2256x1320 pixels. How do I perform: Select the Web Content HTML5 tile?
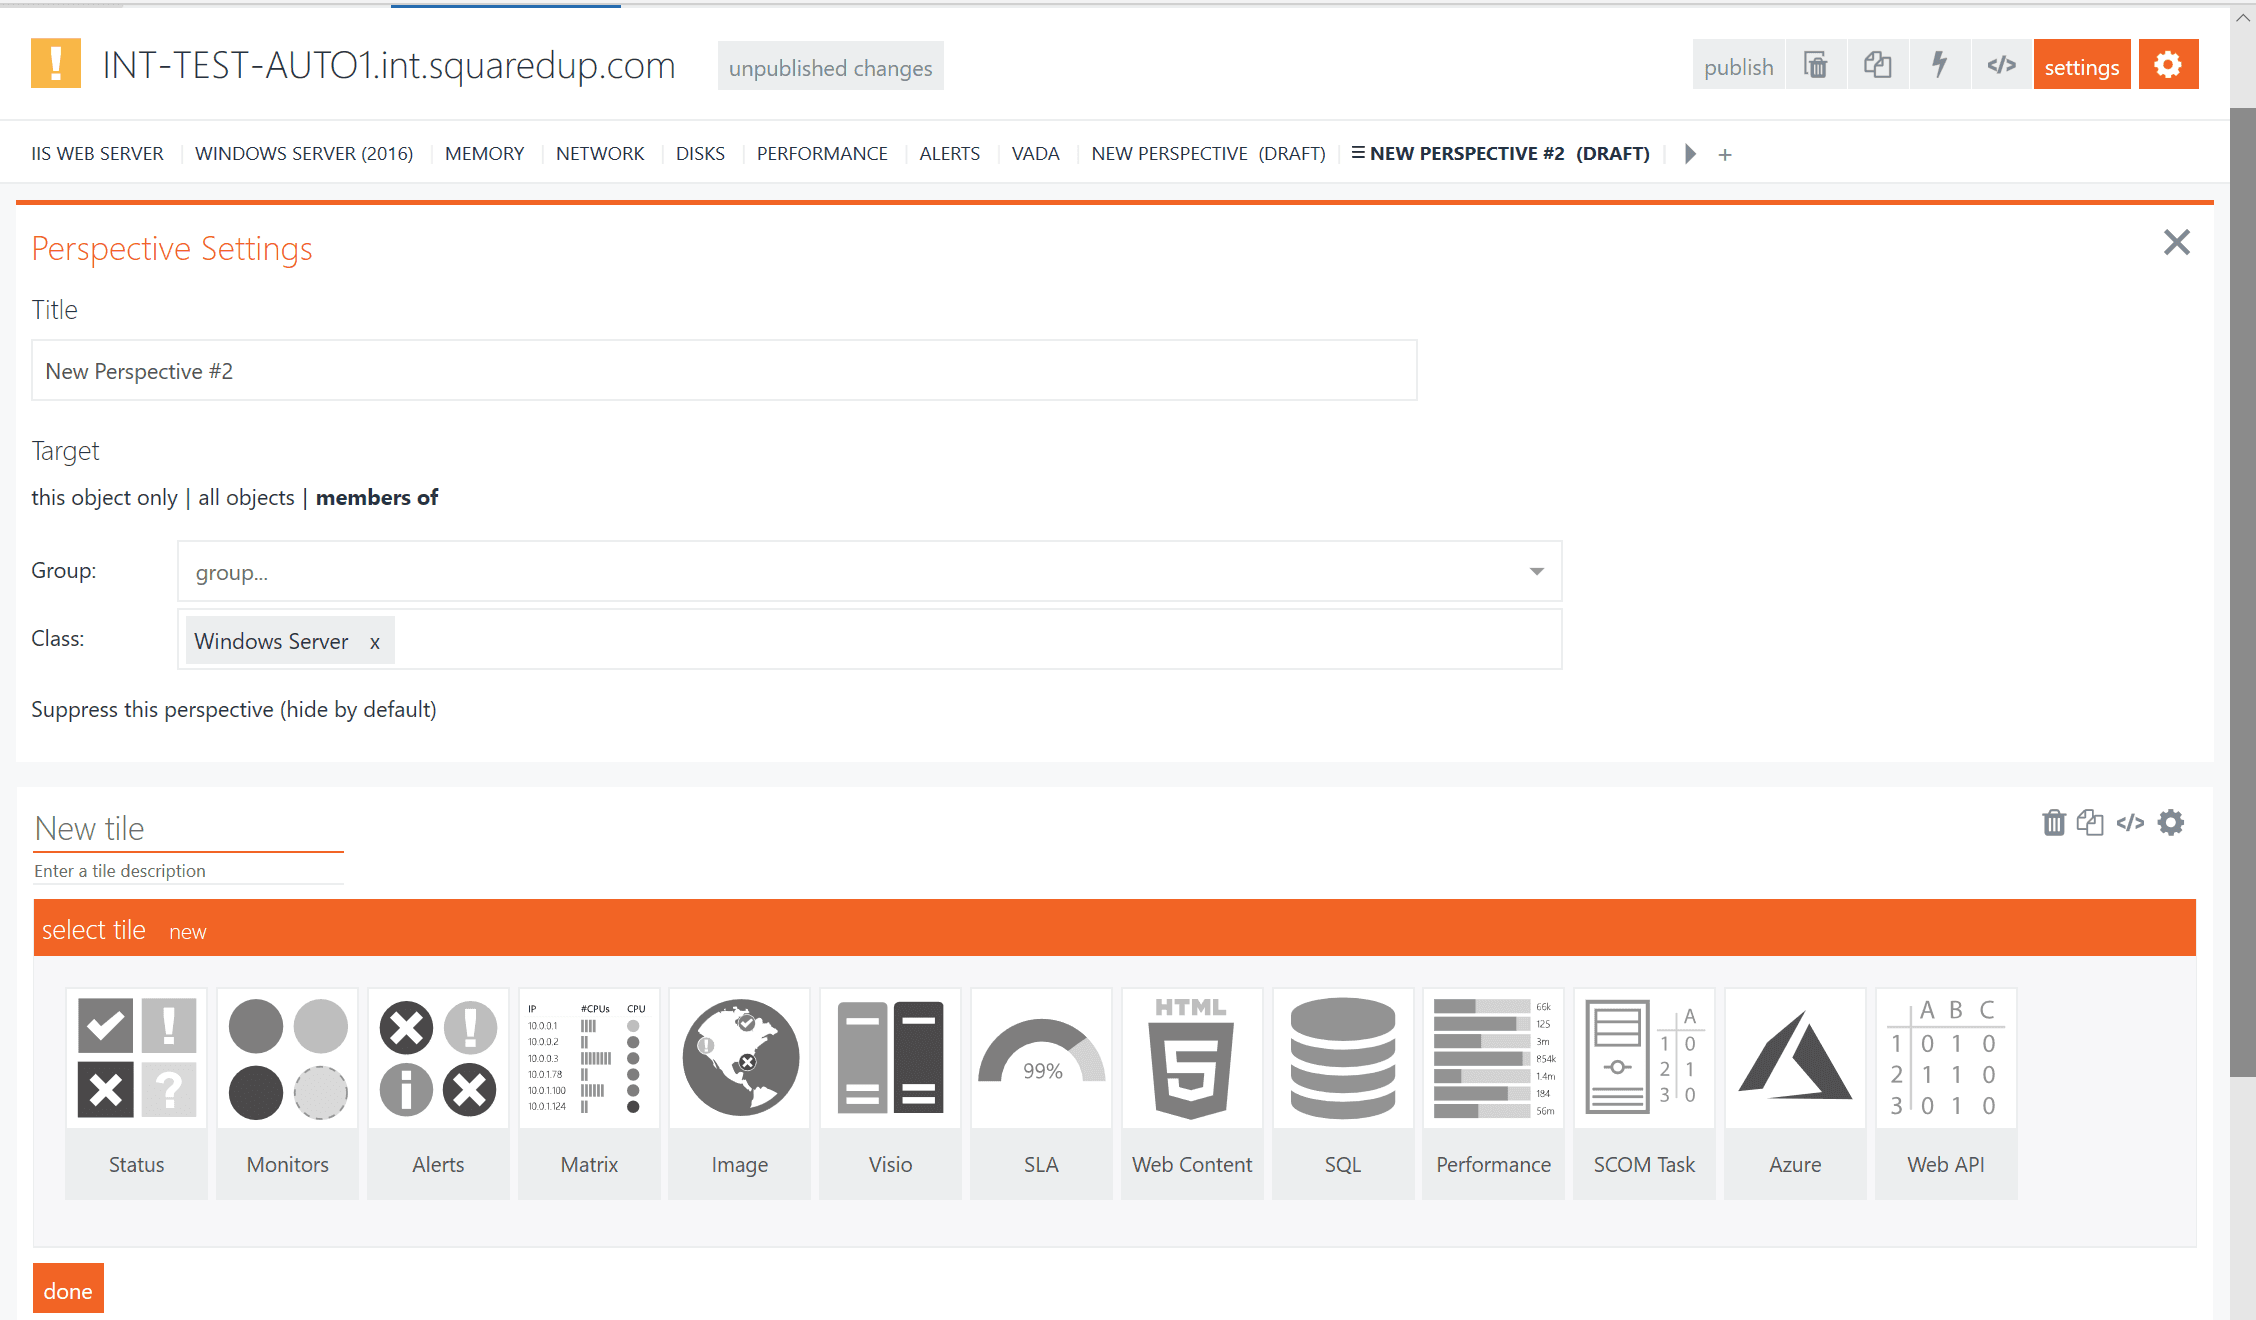tap(1192, 1091)
